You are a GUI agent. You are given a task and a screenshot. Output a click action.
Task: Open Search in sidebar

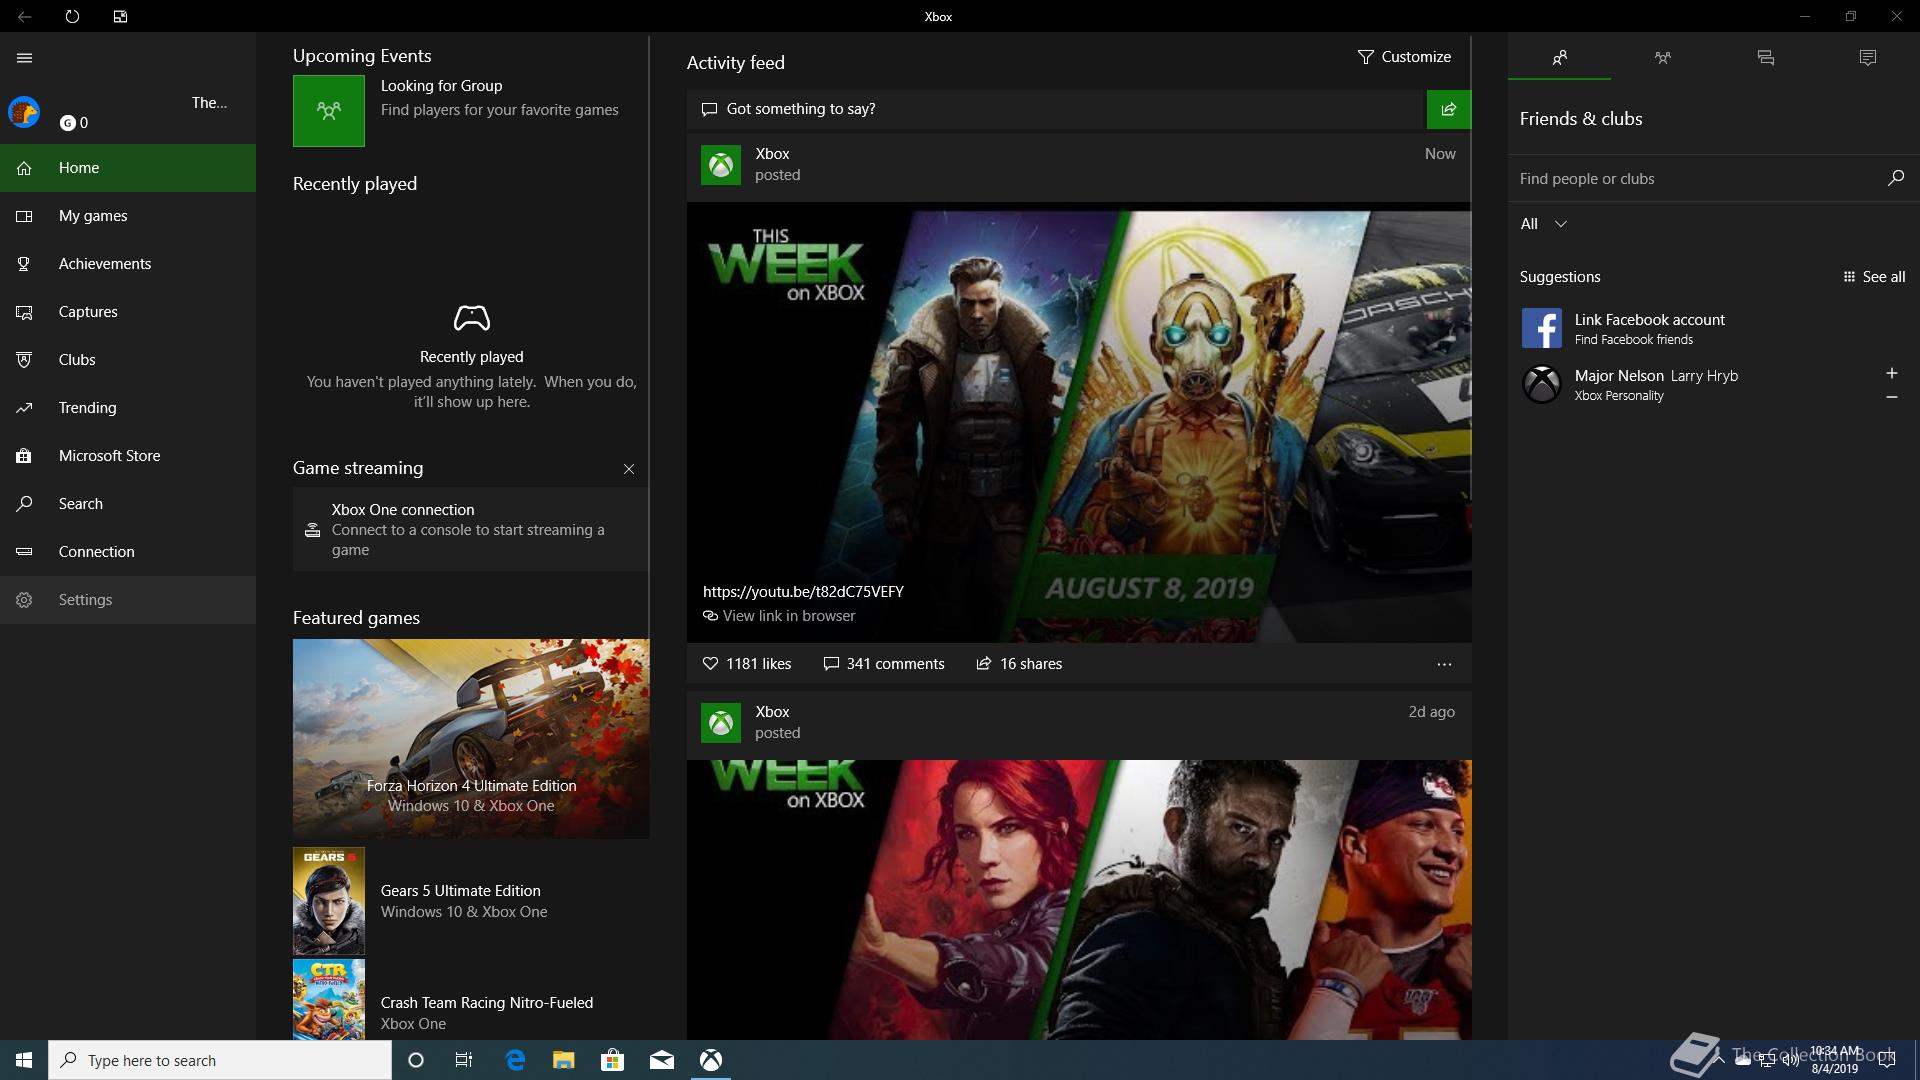pos(128,504)
